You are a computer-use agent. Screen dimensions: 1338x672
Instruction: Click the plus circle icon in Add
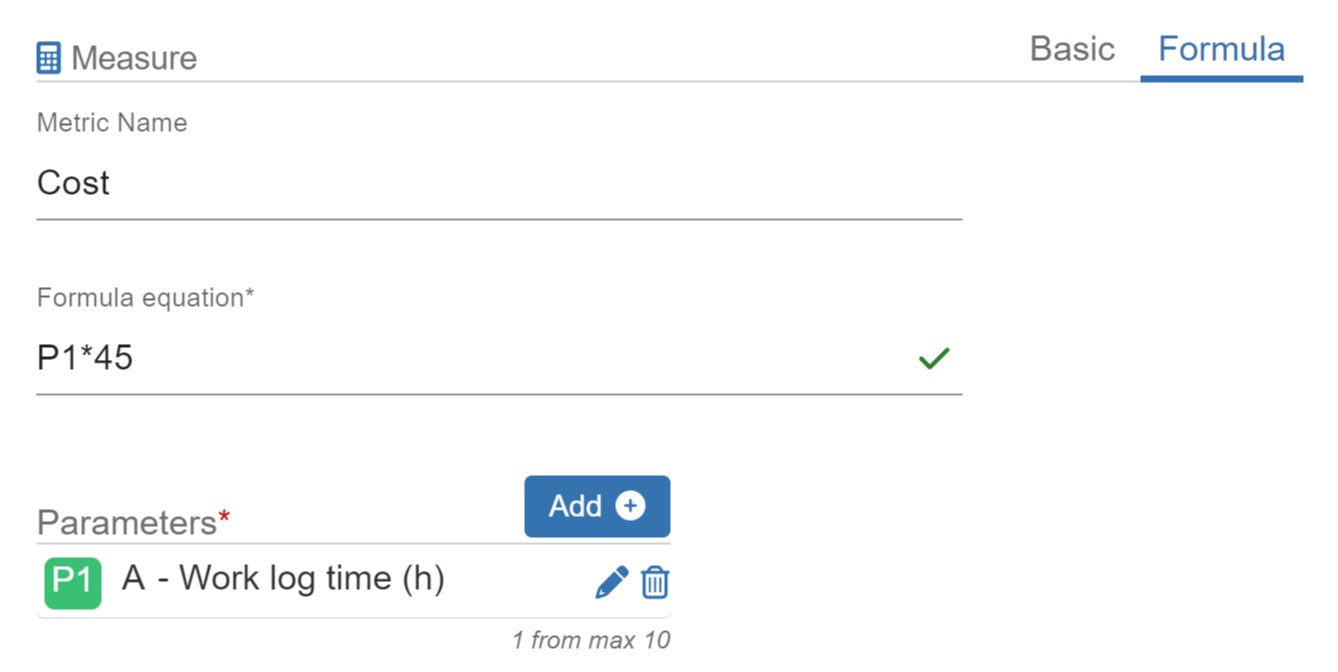[630, 506]
